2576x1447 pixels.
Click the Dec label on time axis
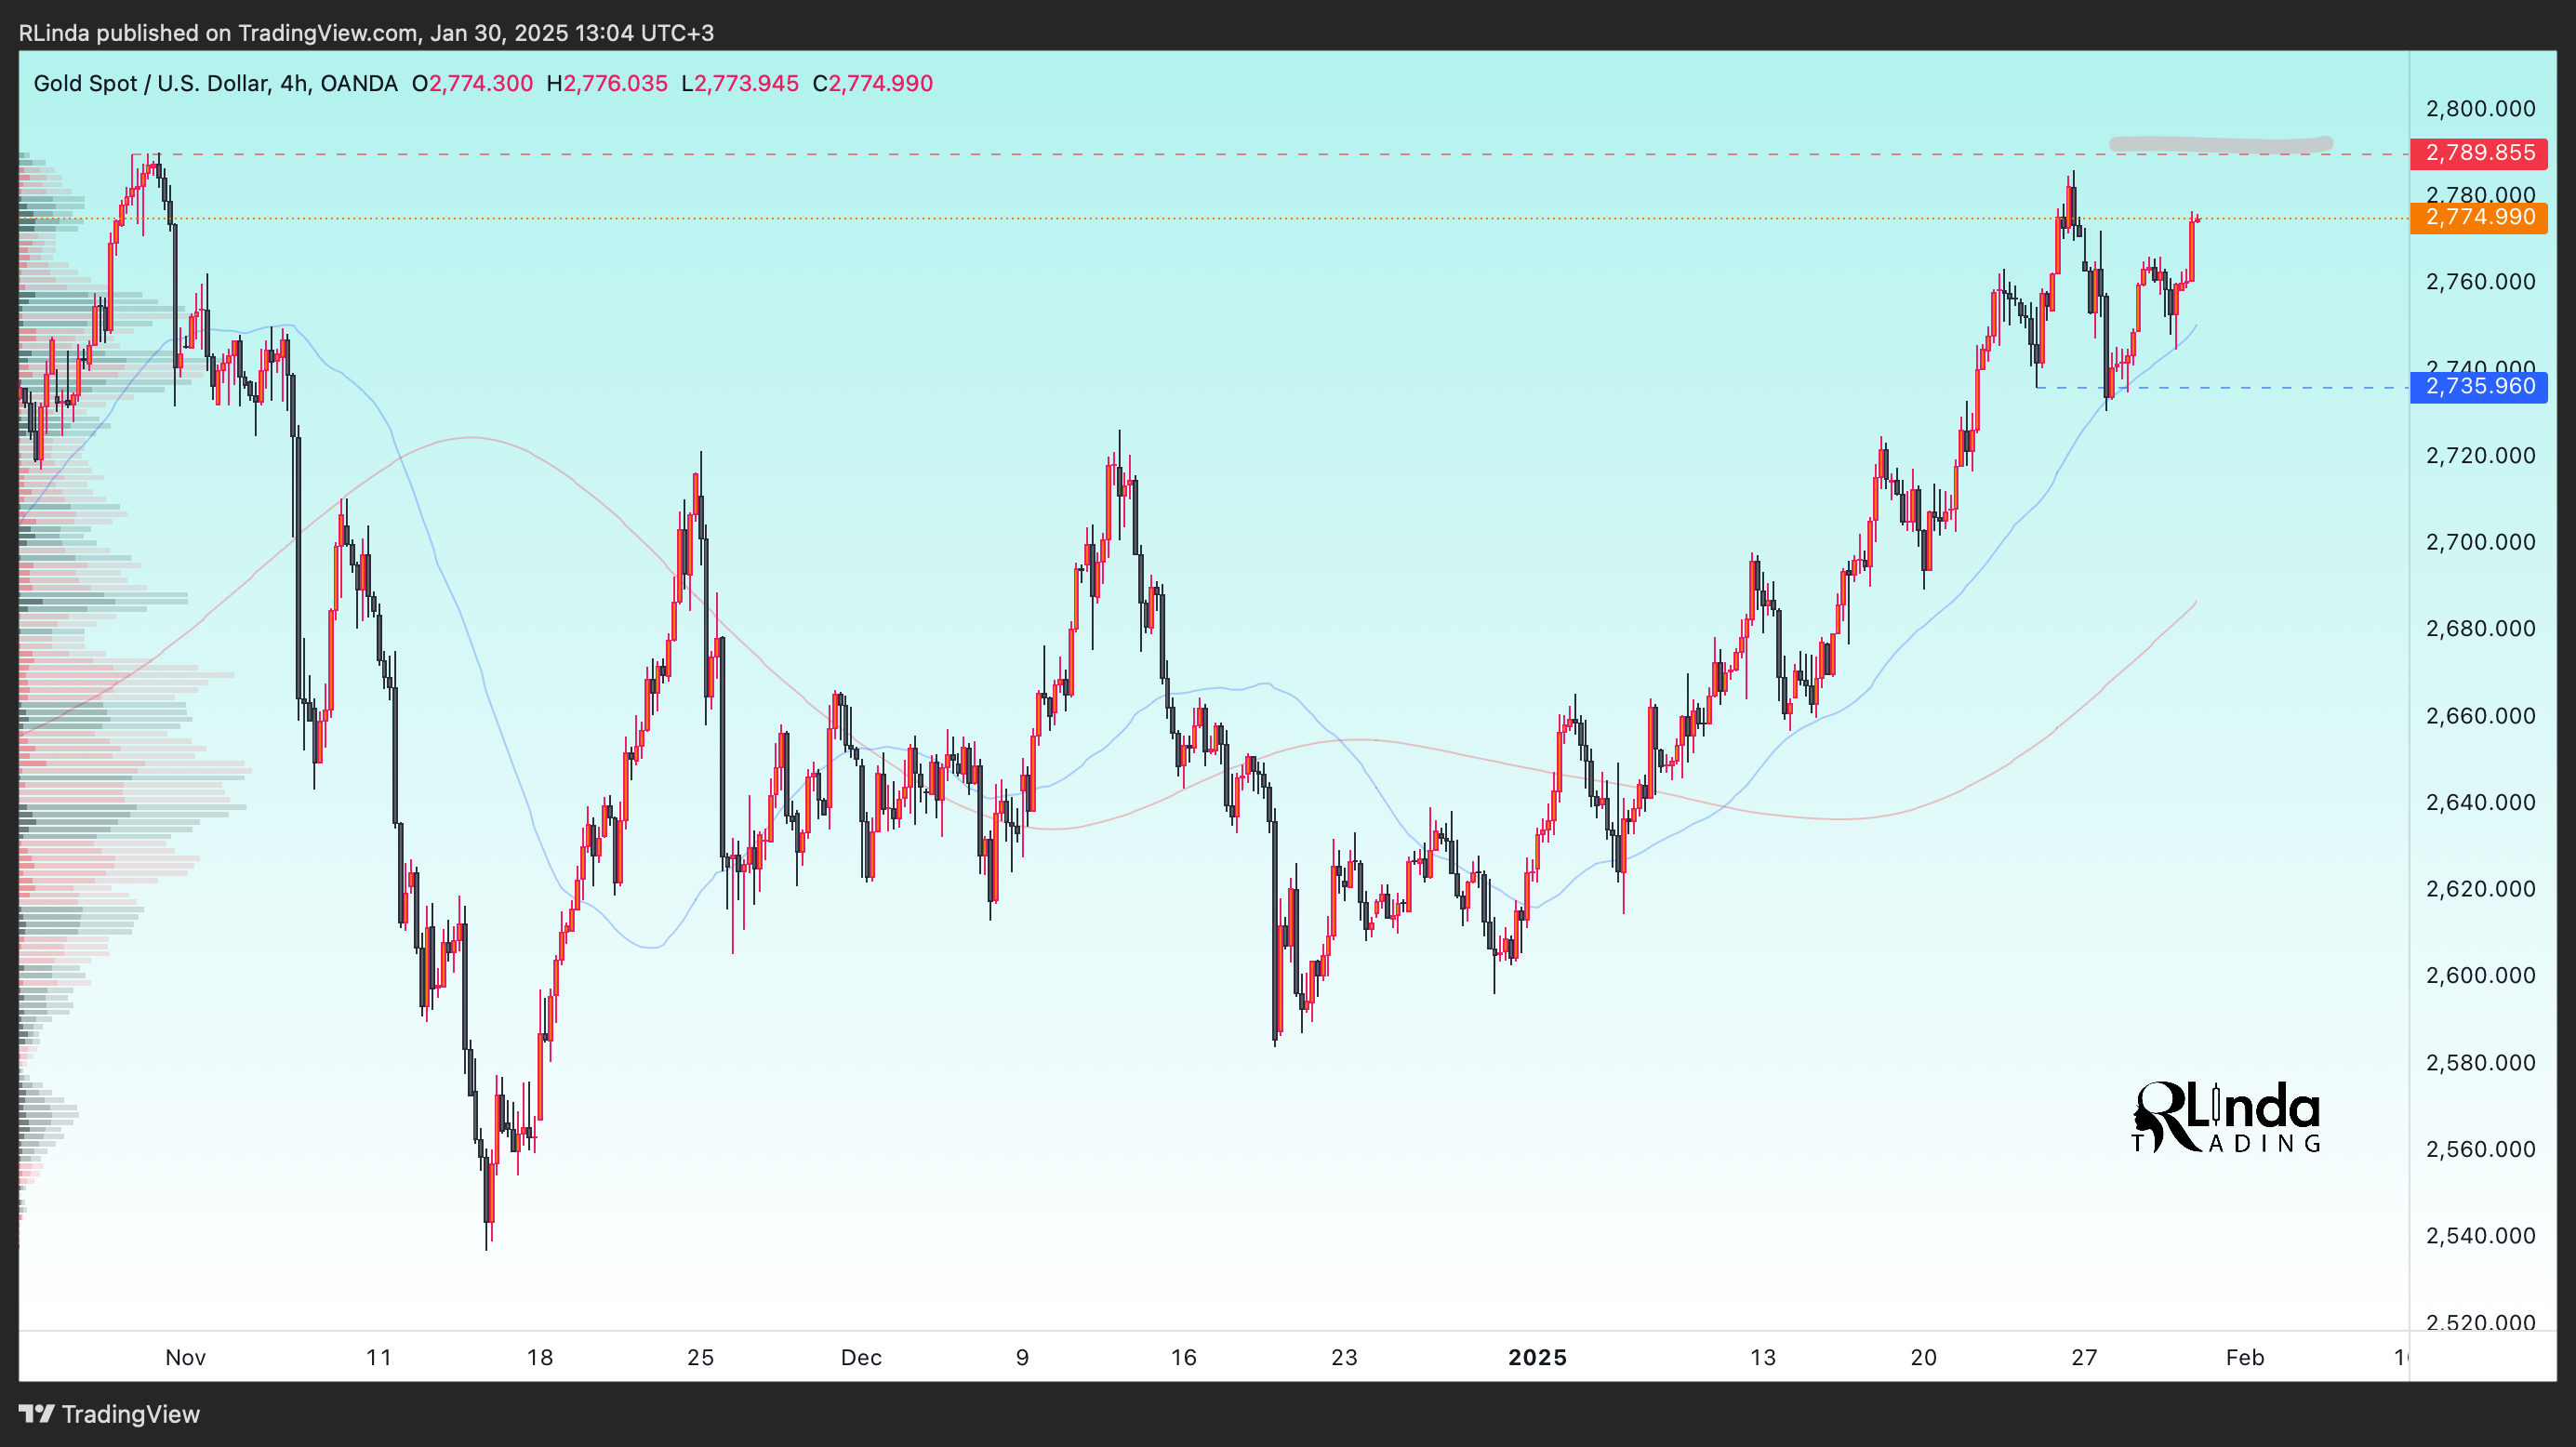point(861,1357)
